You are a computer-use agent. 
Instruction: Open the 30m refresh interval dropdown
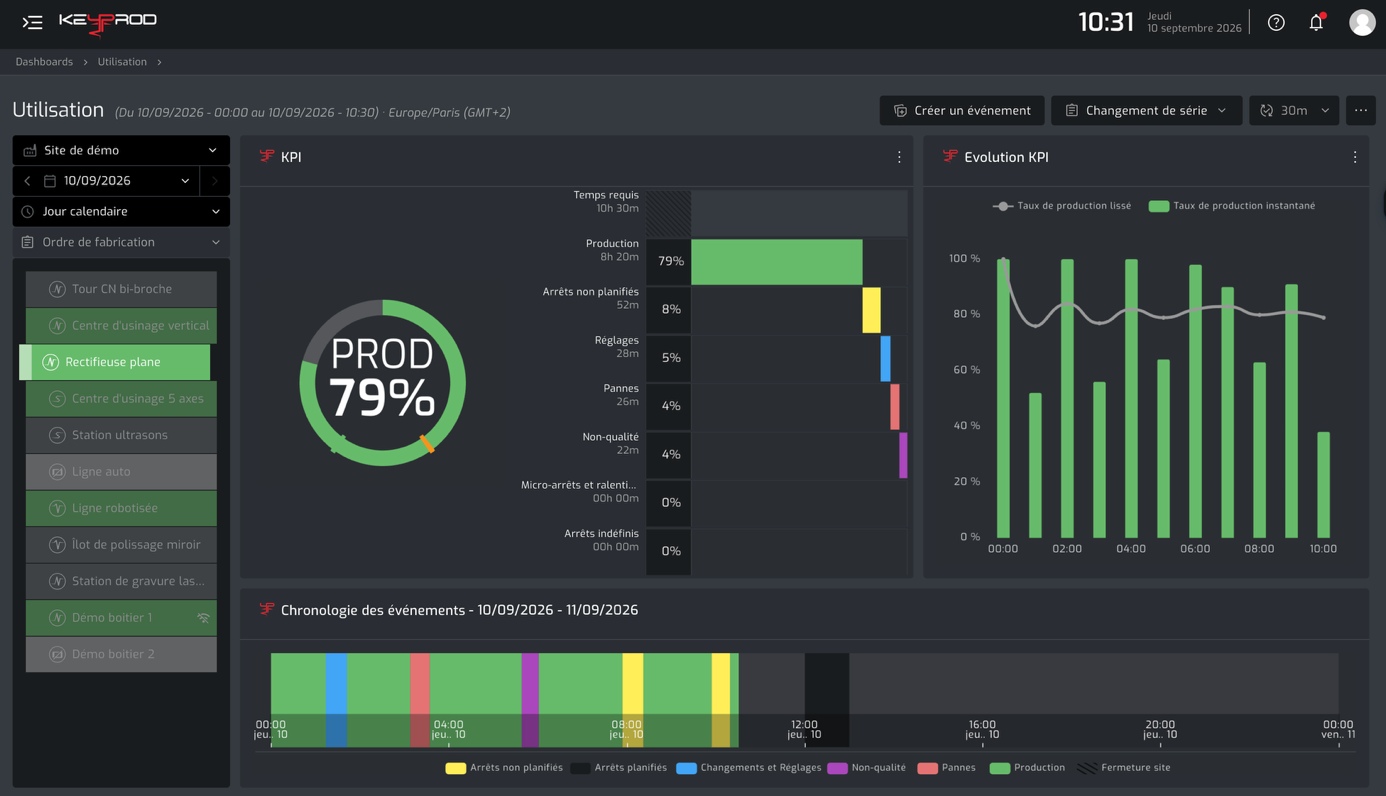pyautogui.click(x=1294, y=110)
